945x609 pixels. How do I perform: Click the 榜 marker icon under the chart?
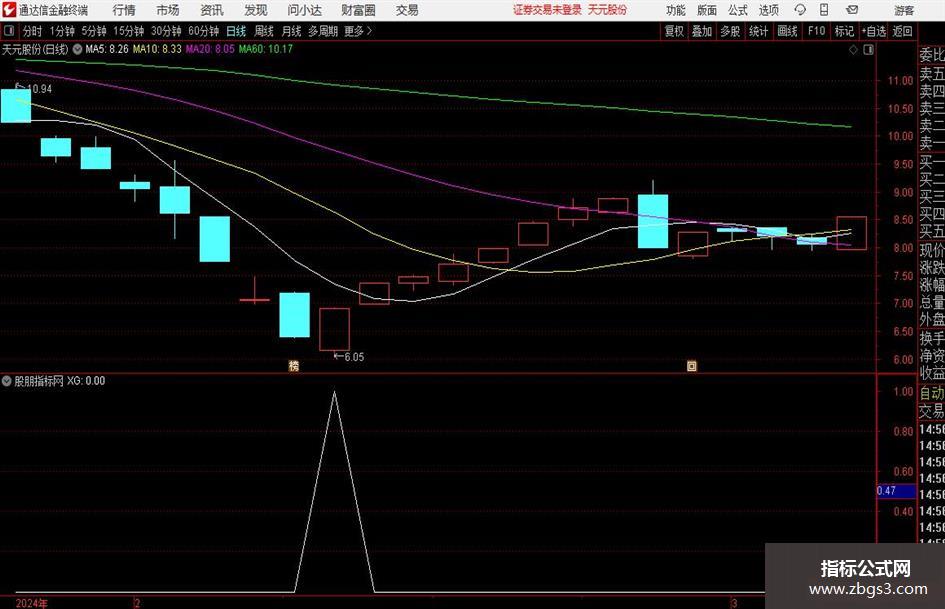coord(294,365)
